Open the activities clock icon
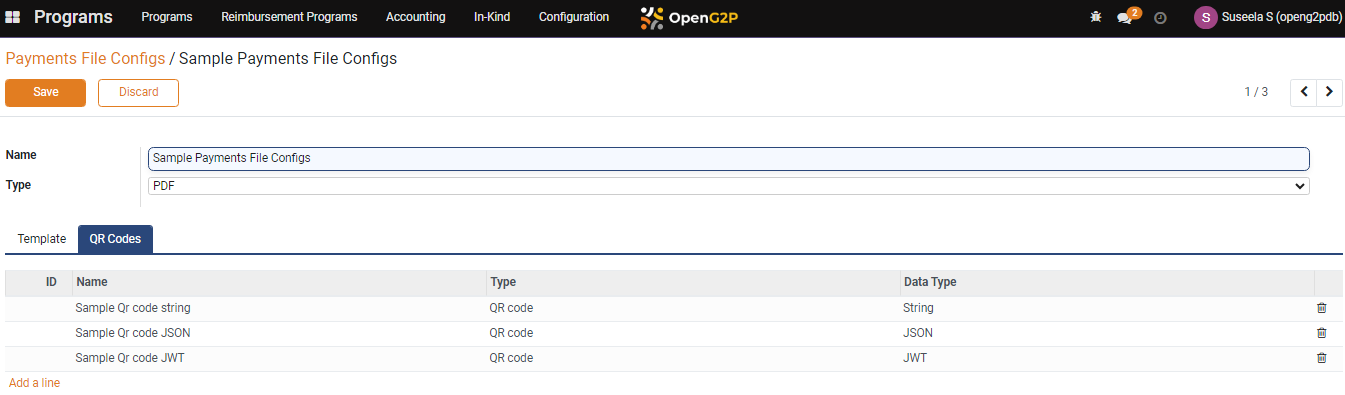This screenshot has height=395, width=1345. (1160, 18)
